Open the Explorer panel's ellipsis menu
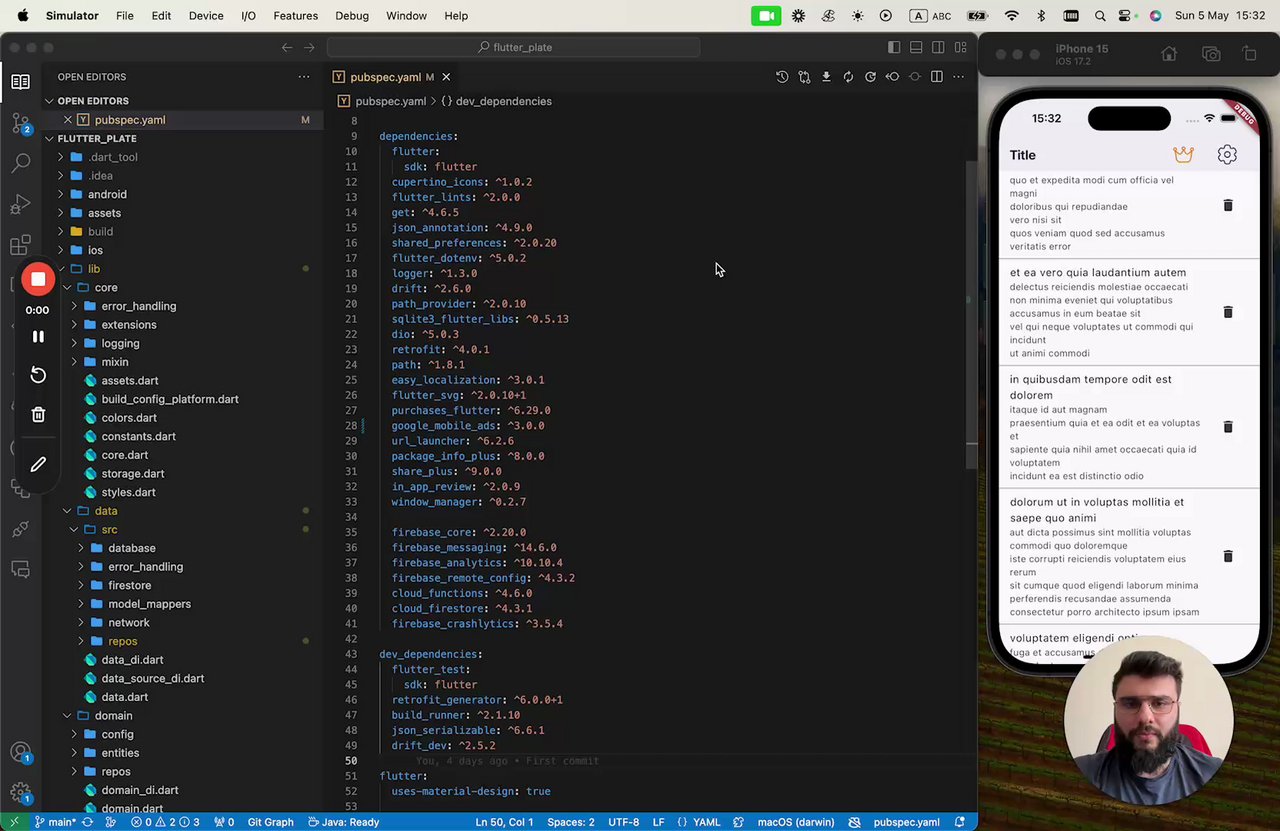 [304, 77]
